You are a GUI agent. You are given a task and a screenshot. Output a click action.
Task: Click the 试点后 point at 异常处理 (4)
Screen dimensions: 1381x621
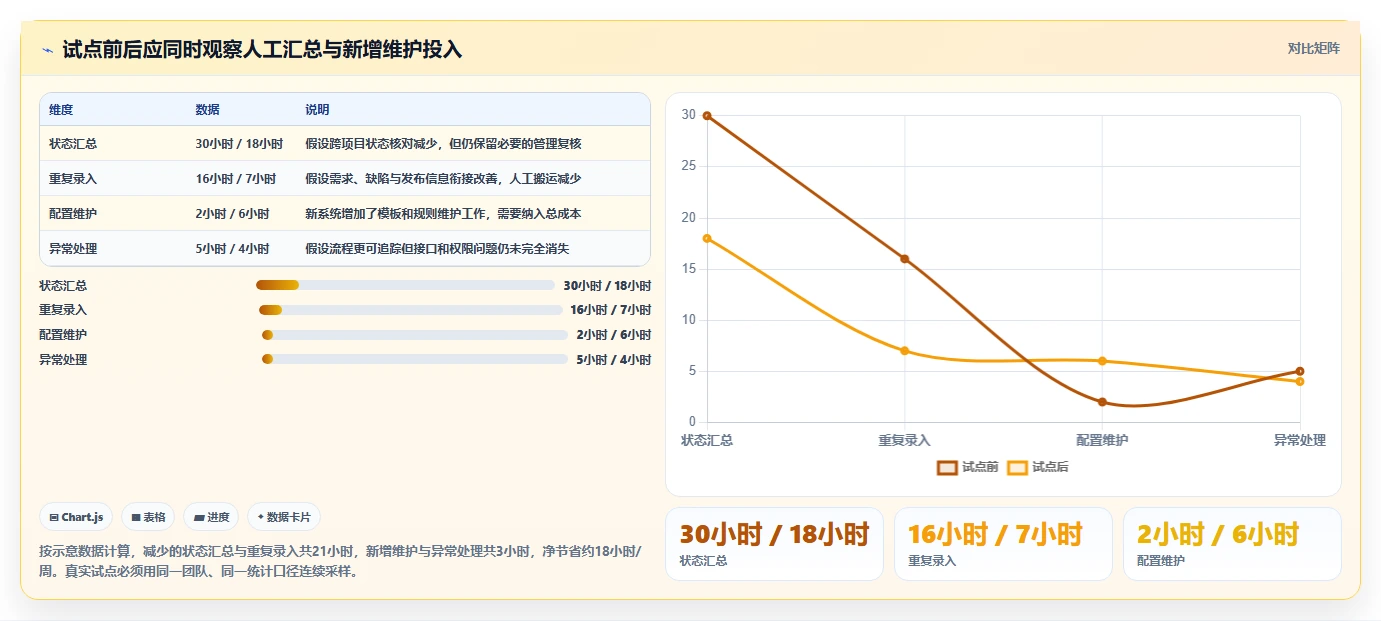[x=1300, y=381]
